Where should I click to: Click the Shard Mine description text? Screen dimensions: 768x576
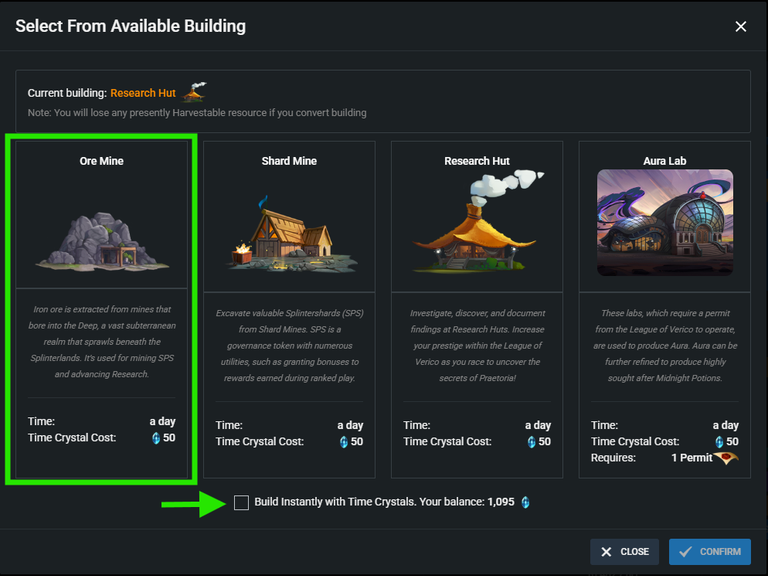[x=289, y=346]
